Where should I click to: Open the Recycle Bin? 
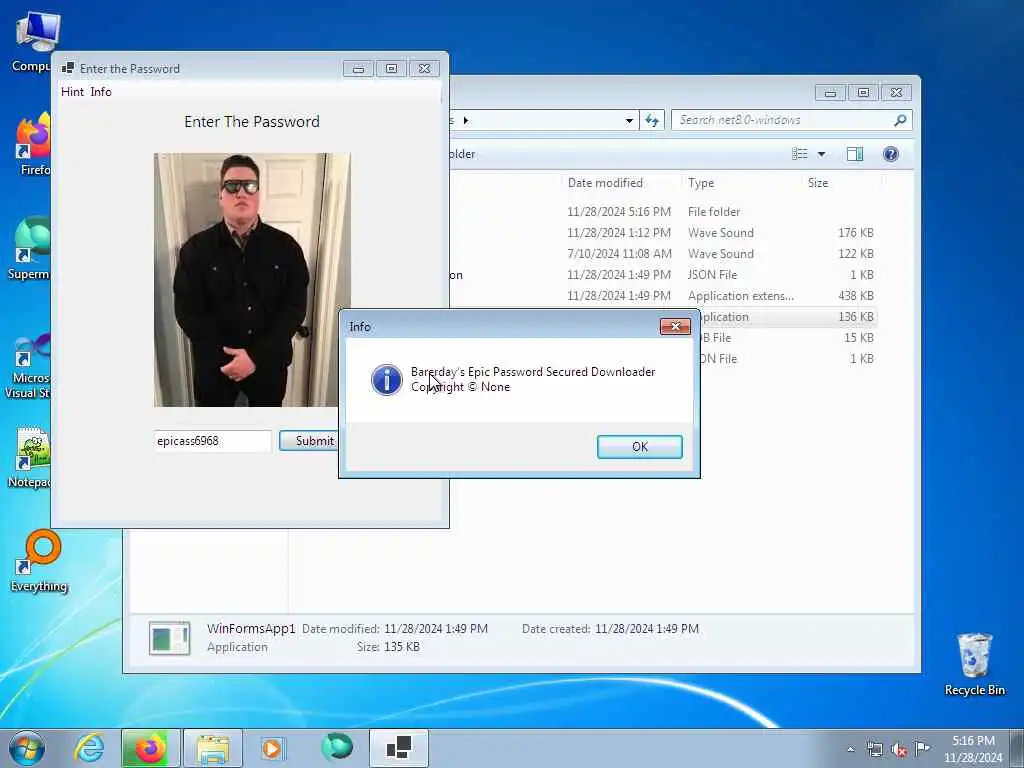[974, 664]
